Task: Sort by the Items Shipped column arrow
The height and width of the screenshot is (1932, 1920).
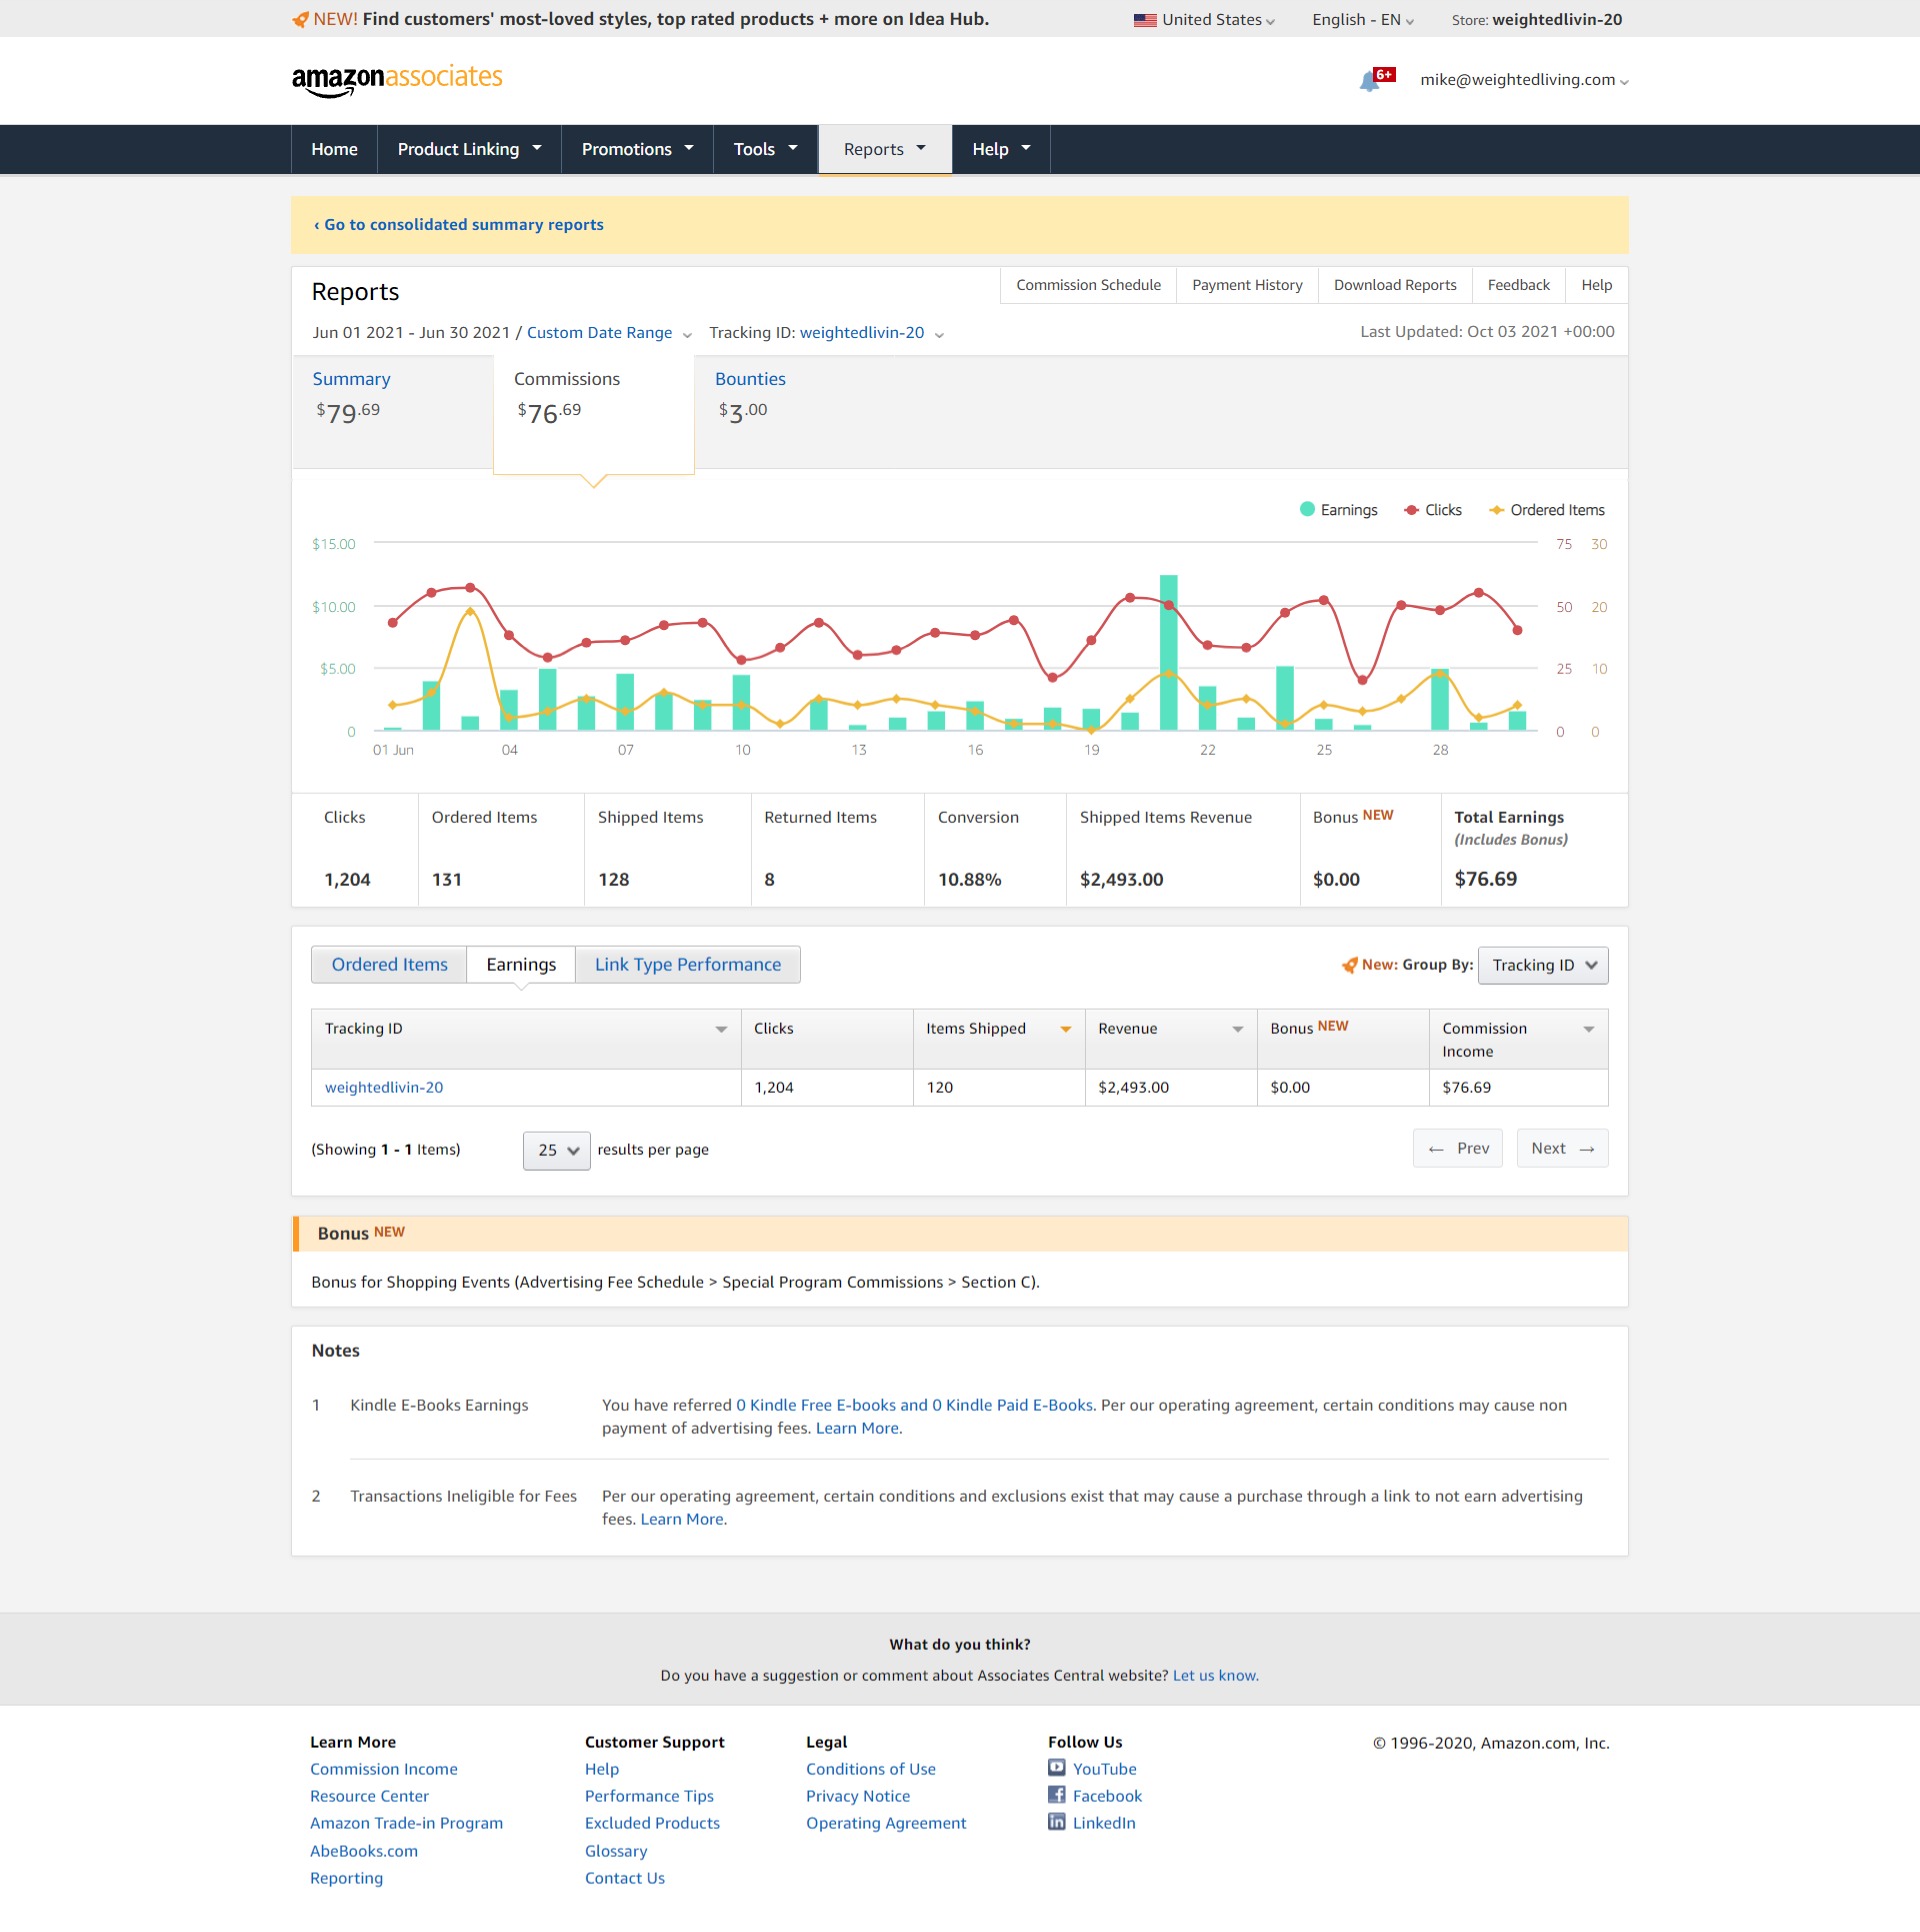Action: [x=1066, y=1029]
